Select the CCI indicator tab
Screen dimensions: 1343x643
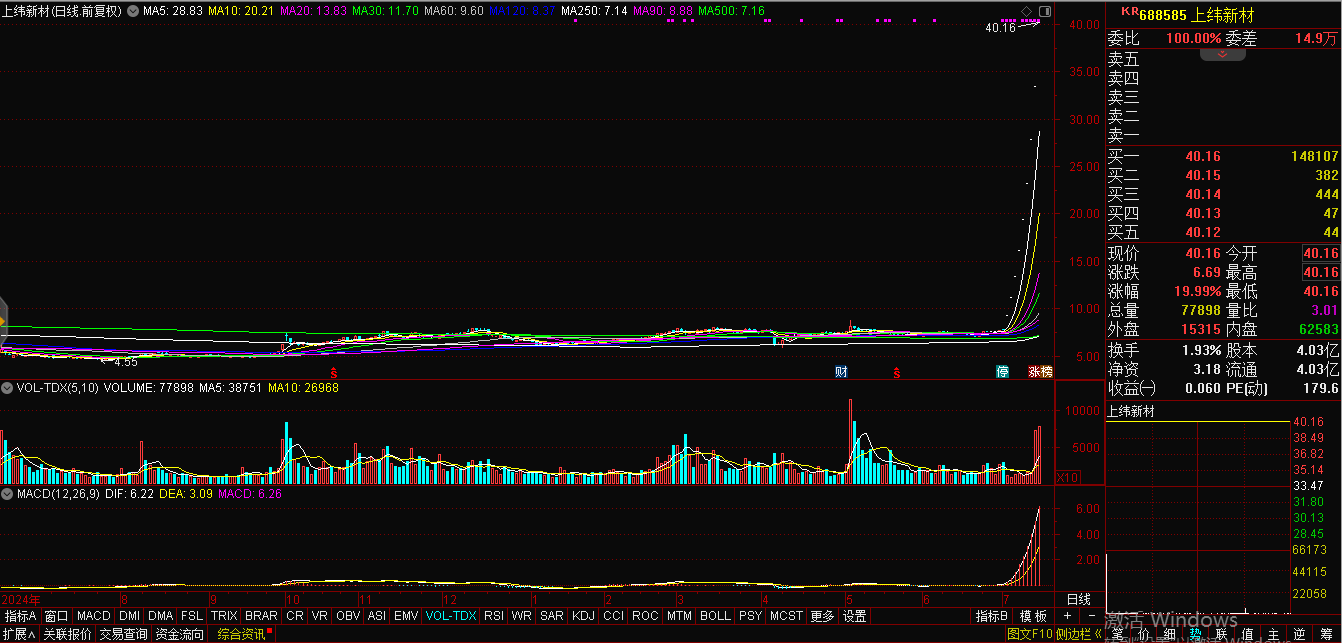pyautogui.click(x=613, y=616)
